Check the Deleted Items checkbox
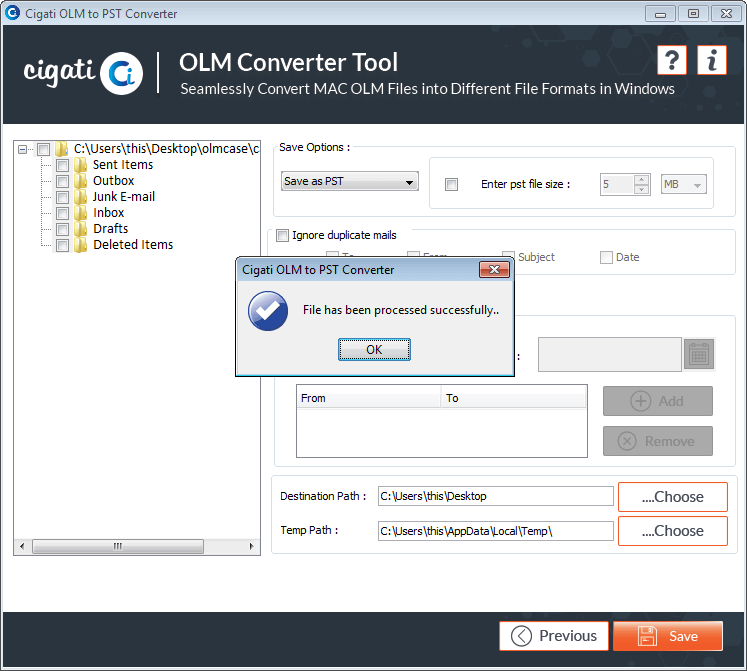Viewport: 747px width, 671px height. click(x=62, y=245)
